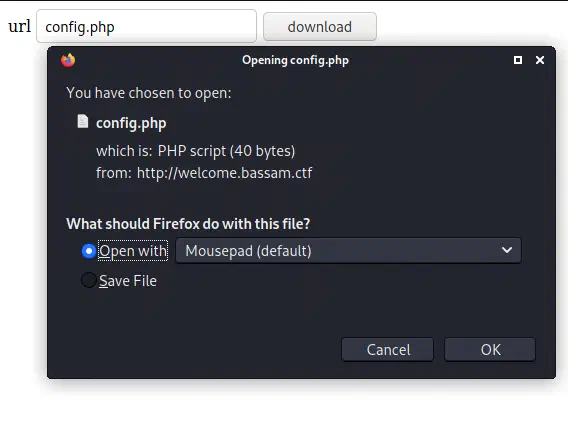Click the config.php document file icon
Screen dimensions: 568x432
[x=83, y=121]
